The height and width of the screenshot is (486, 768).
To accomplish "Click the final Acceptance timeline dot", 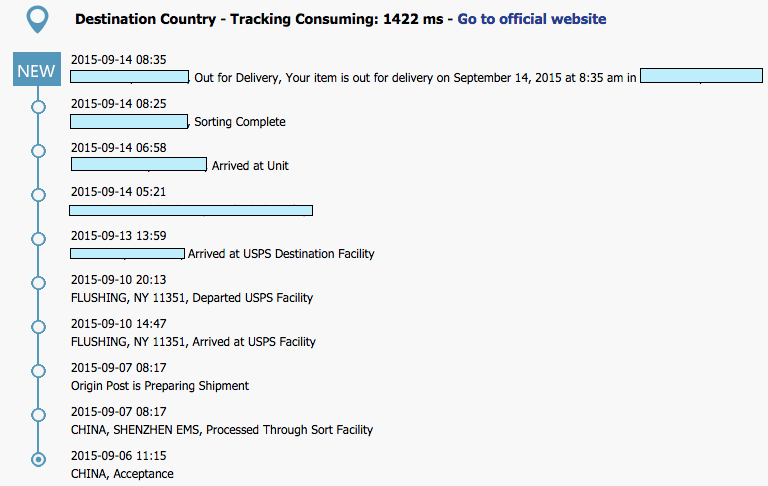I will [38, 459].
